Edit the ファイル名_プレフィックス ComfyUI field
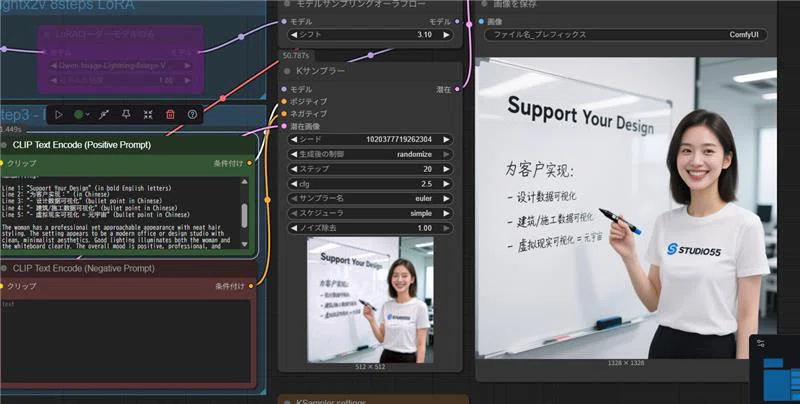This screenshot has height=404, width=800. [626, 35]
